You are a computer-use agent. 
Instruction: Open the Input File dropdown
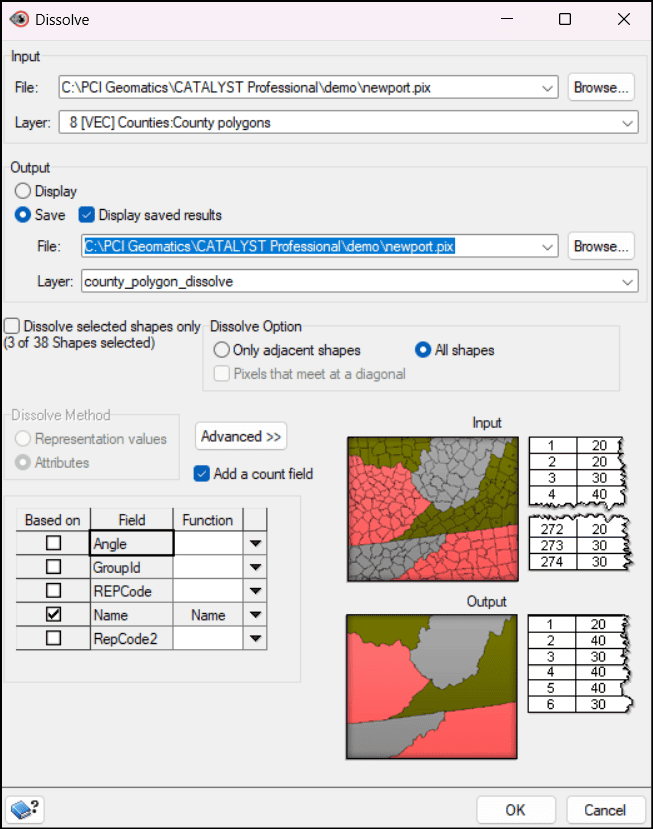(548, 88)
